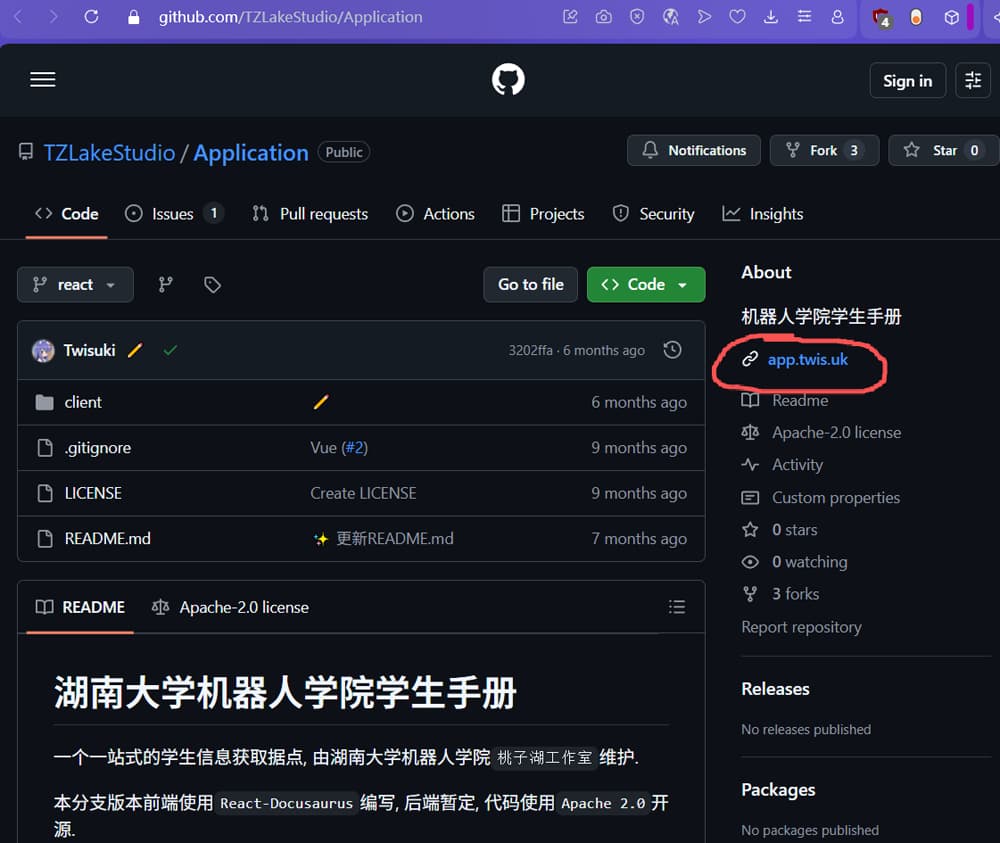Click the browser address bar URL
This screenshot has width=1000, height=843.
290,17
